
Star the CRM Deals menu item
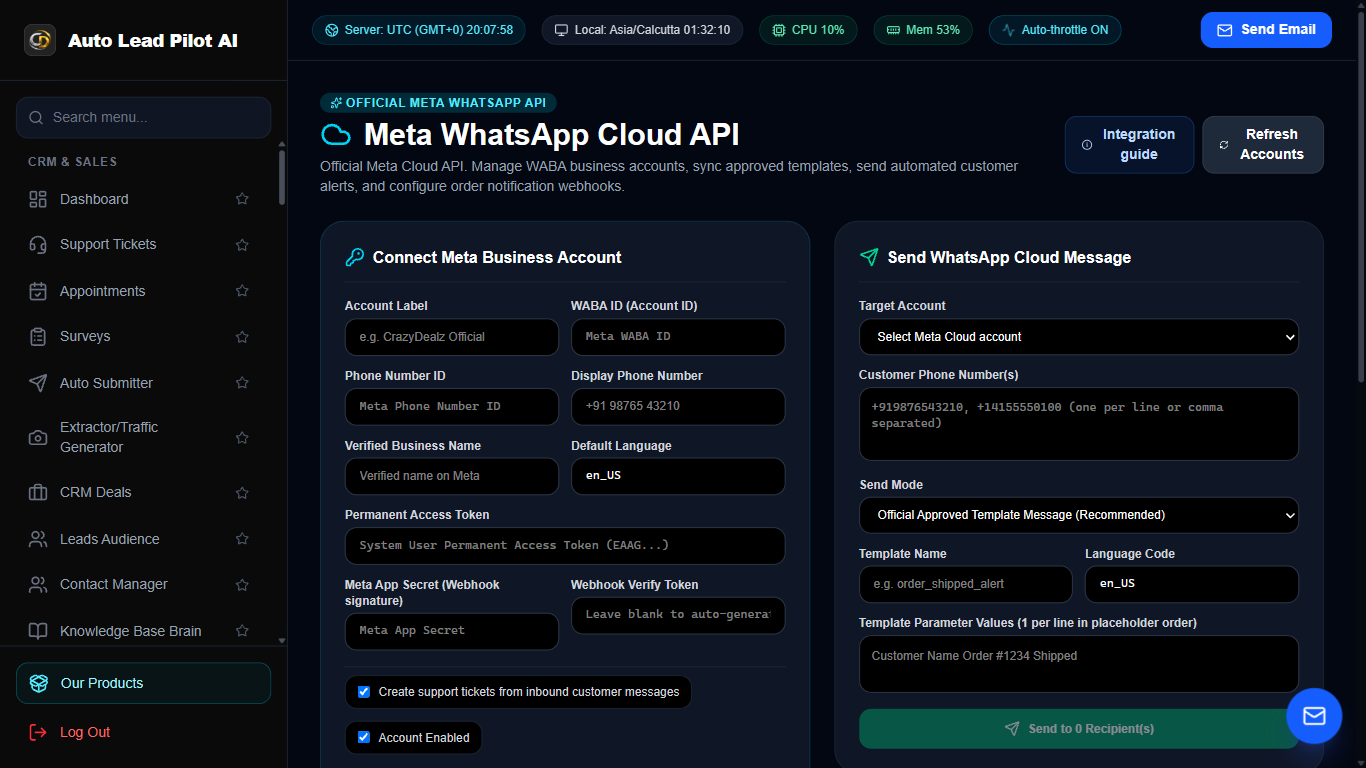[242, 492]
